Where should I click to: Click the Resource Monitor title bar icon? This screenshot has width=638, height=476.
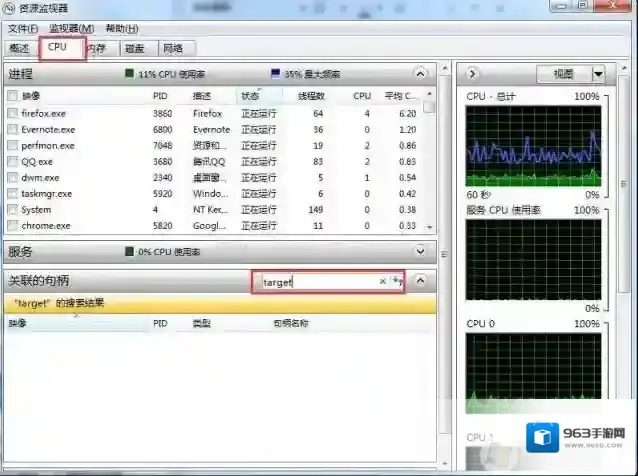tap(10, 9)
